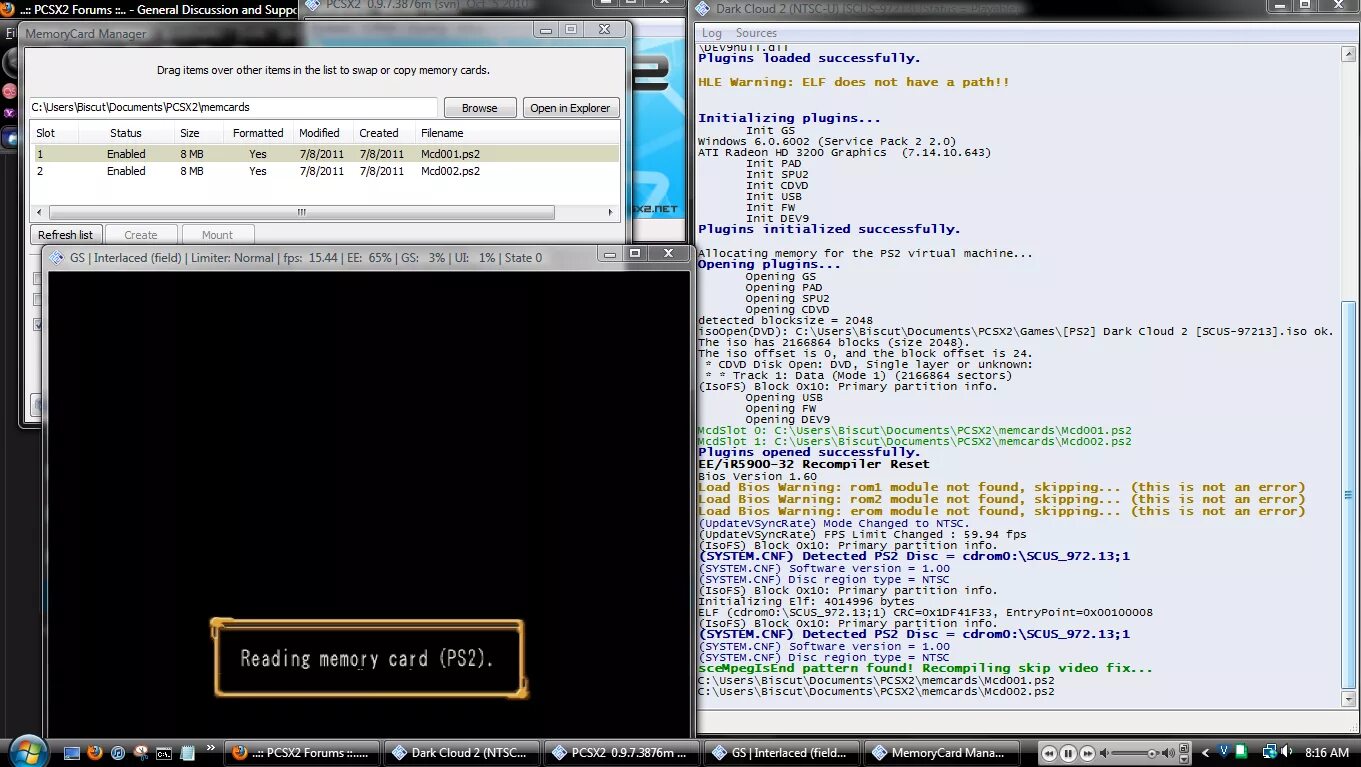
Task: Skip to next track on the taskbar player
Action: click(1087, 753)
